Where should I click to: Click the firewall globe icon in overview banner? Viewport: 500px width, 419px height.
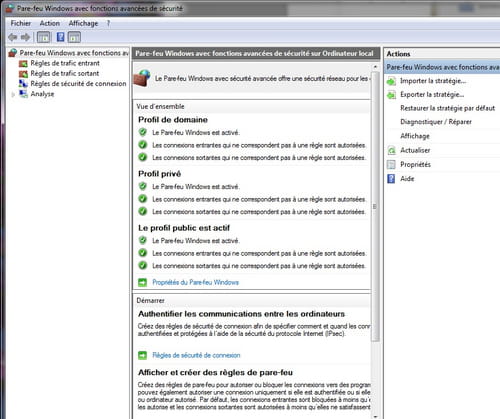tap(142, 78)
